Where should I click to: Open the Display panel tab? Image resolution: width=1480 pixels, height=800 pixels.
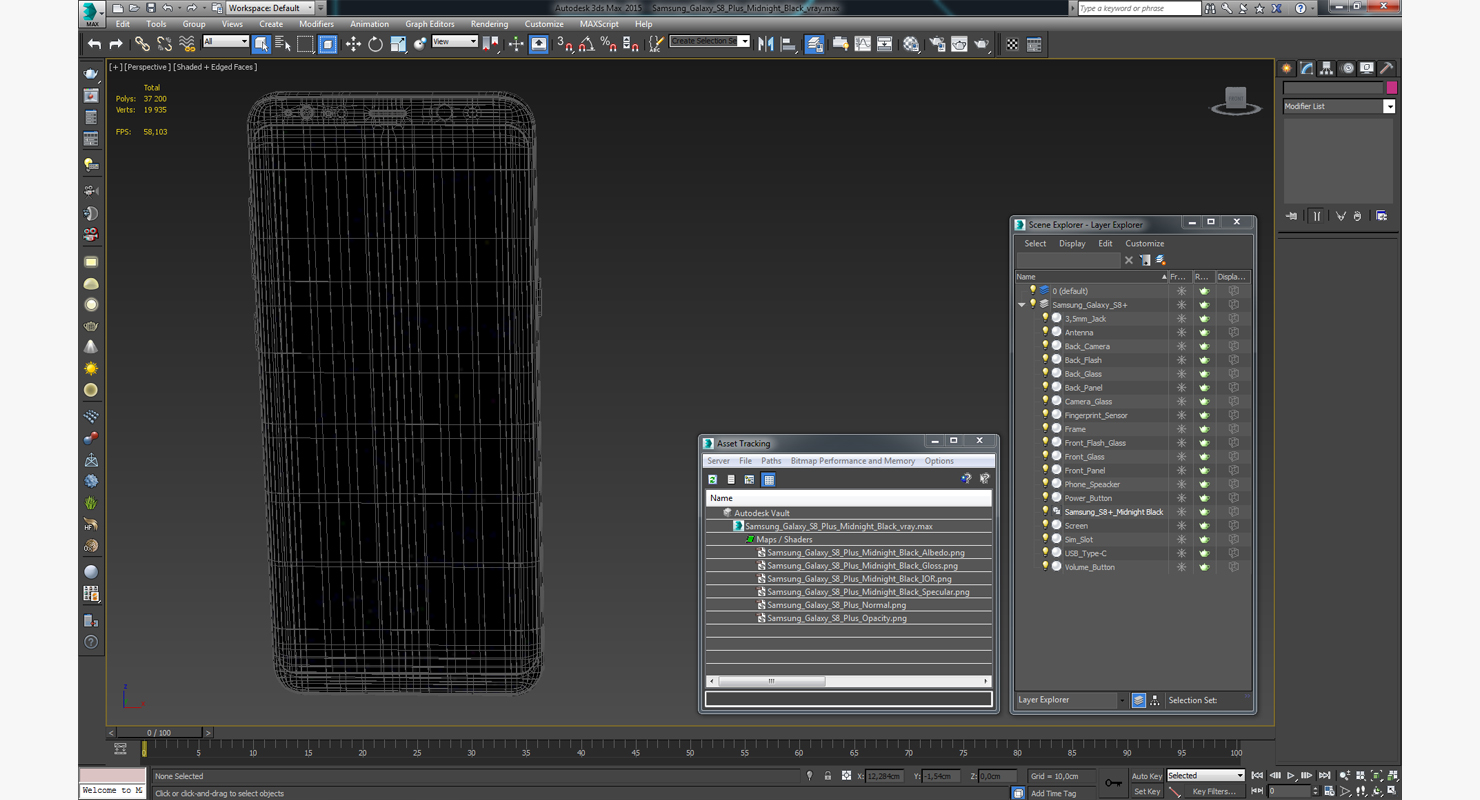click(x=1367, y=68)
